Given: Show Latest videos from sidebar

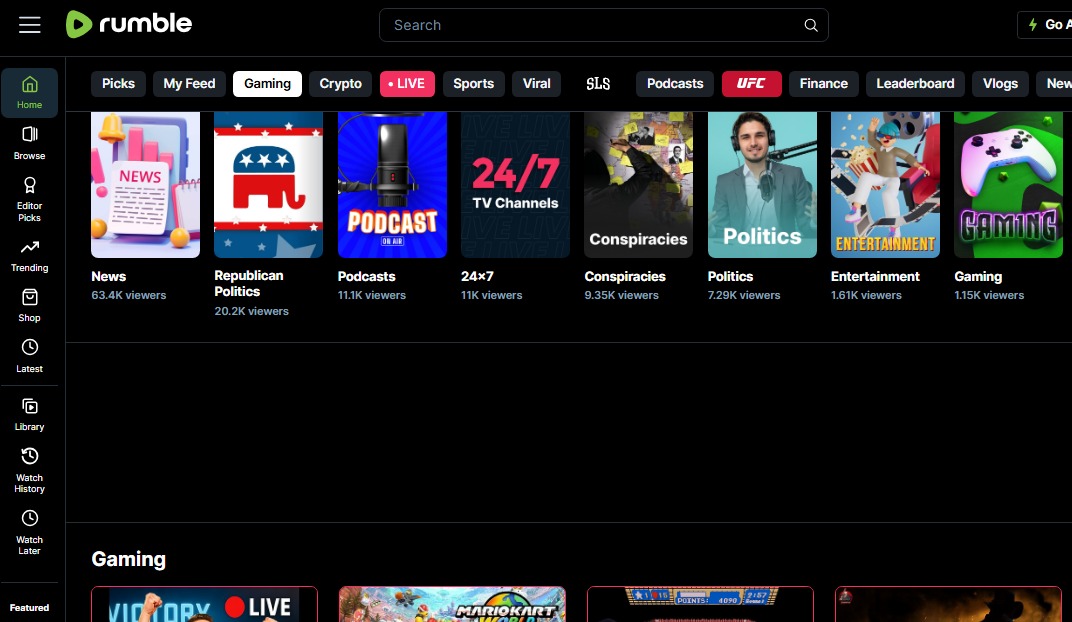Looking at the screenshot, I should click(x=29, y=355).
